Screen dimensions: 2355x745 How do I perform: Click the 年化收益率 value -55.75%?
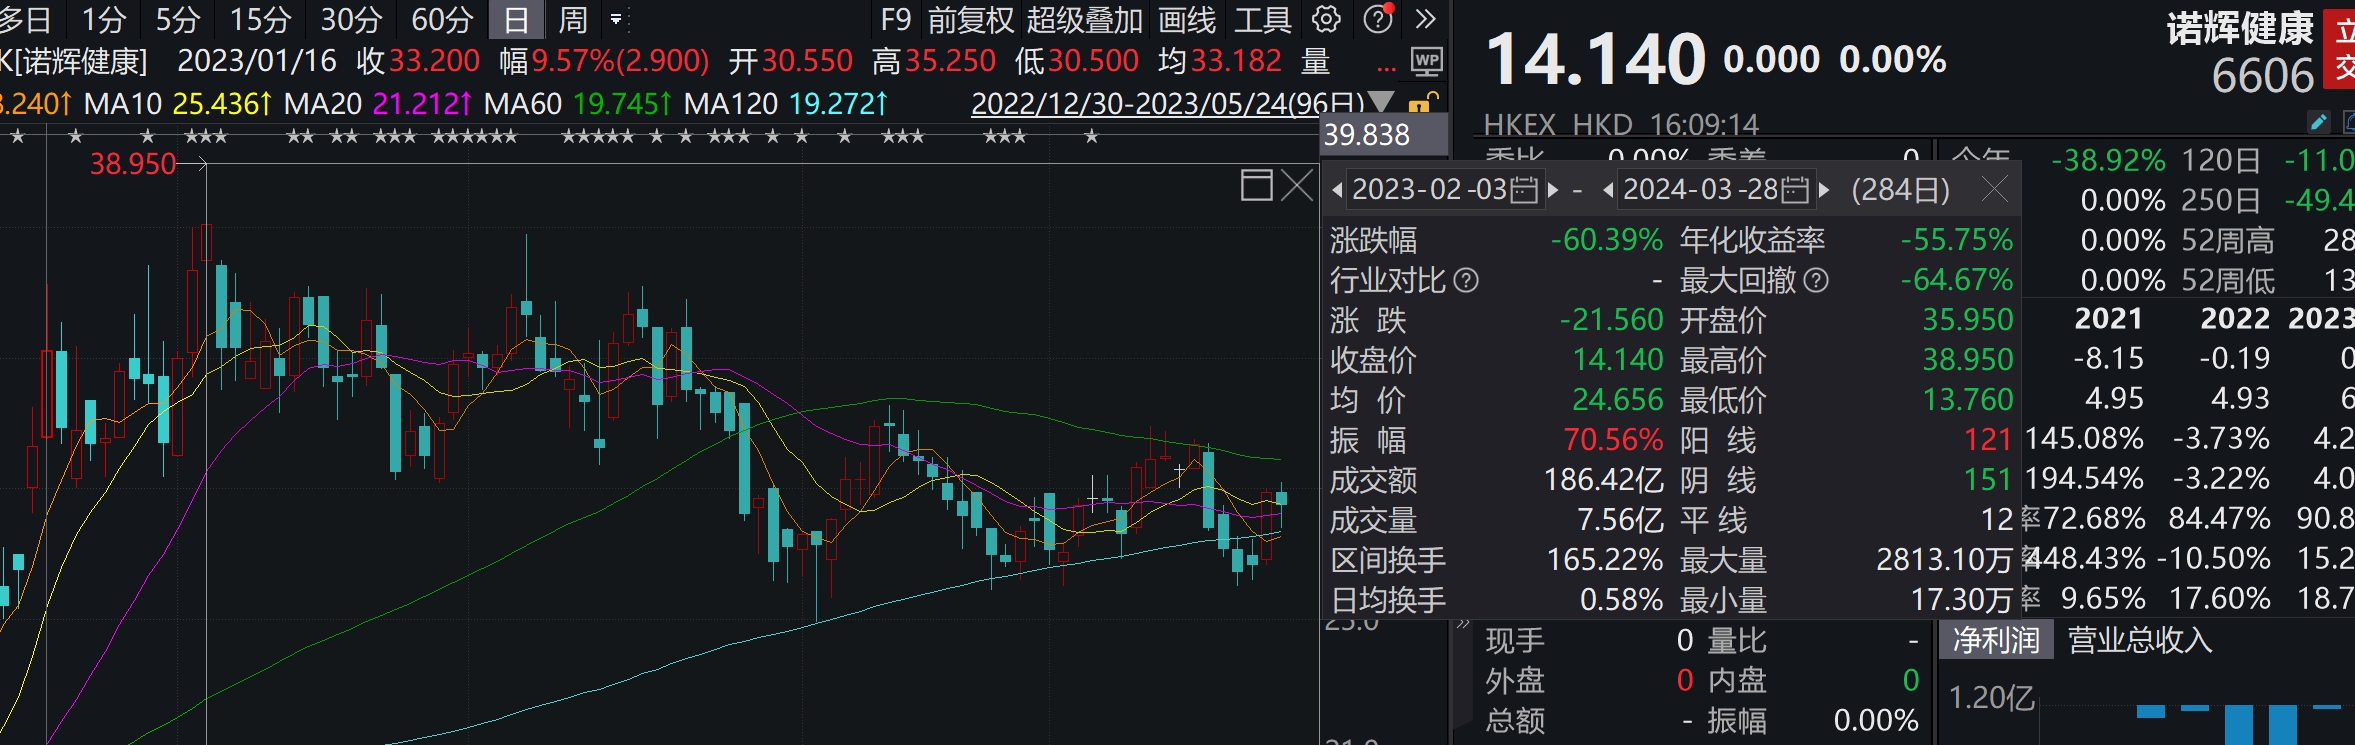(x=1957, y=240)
